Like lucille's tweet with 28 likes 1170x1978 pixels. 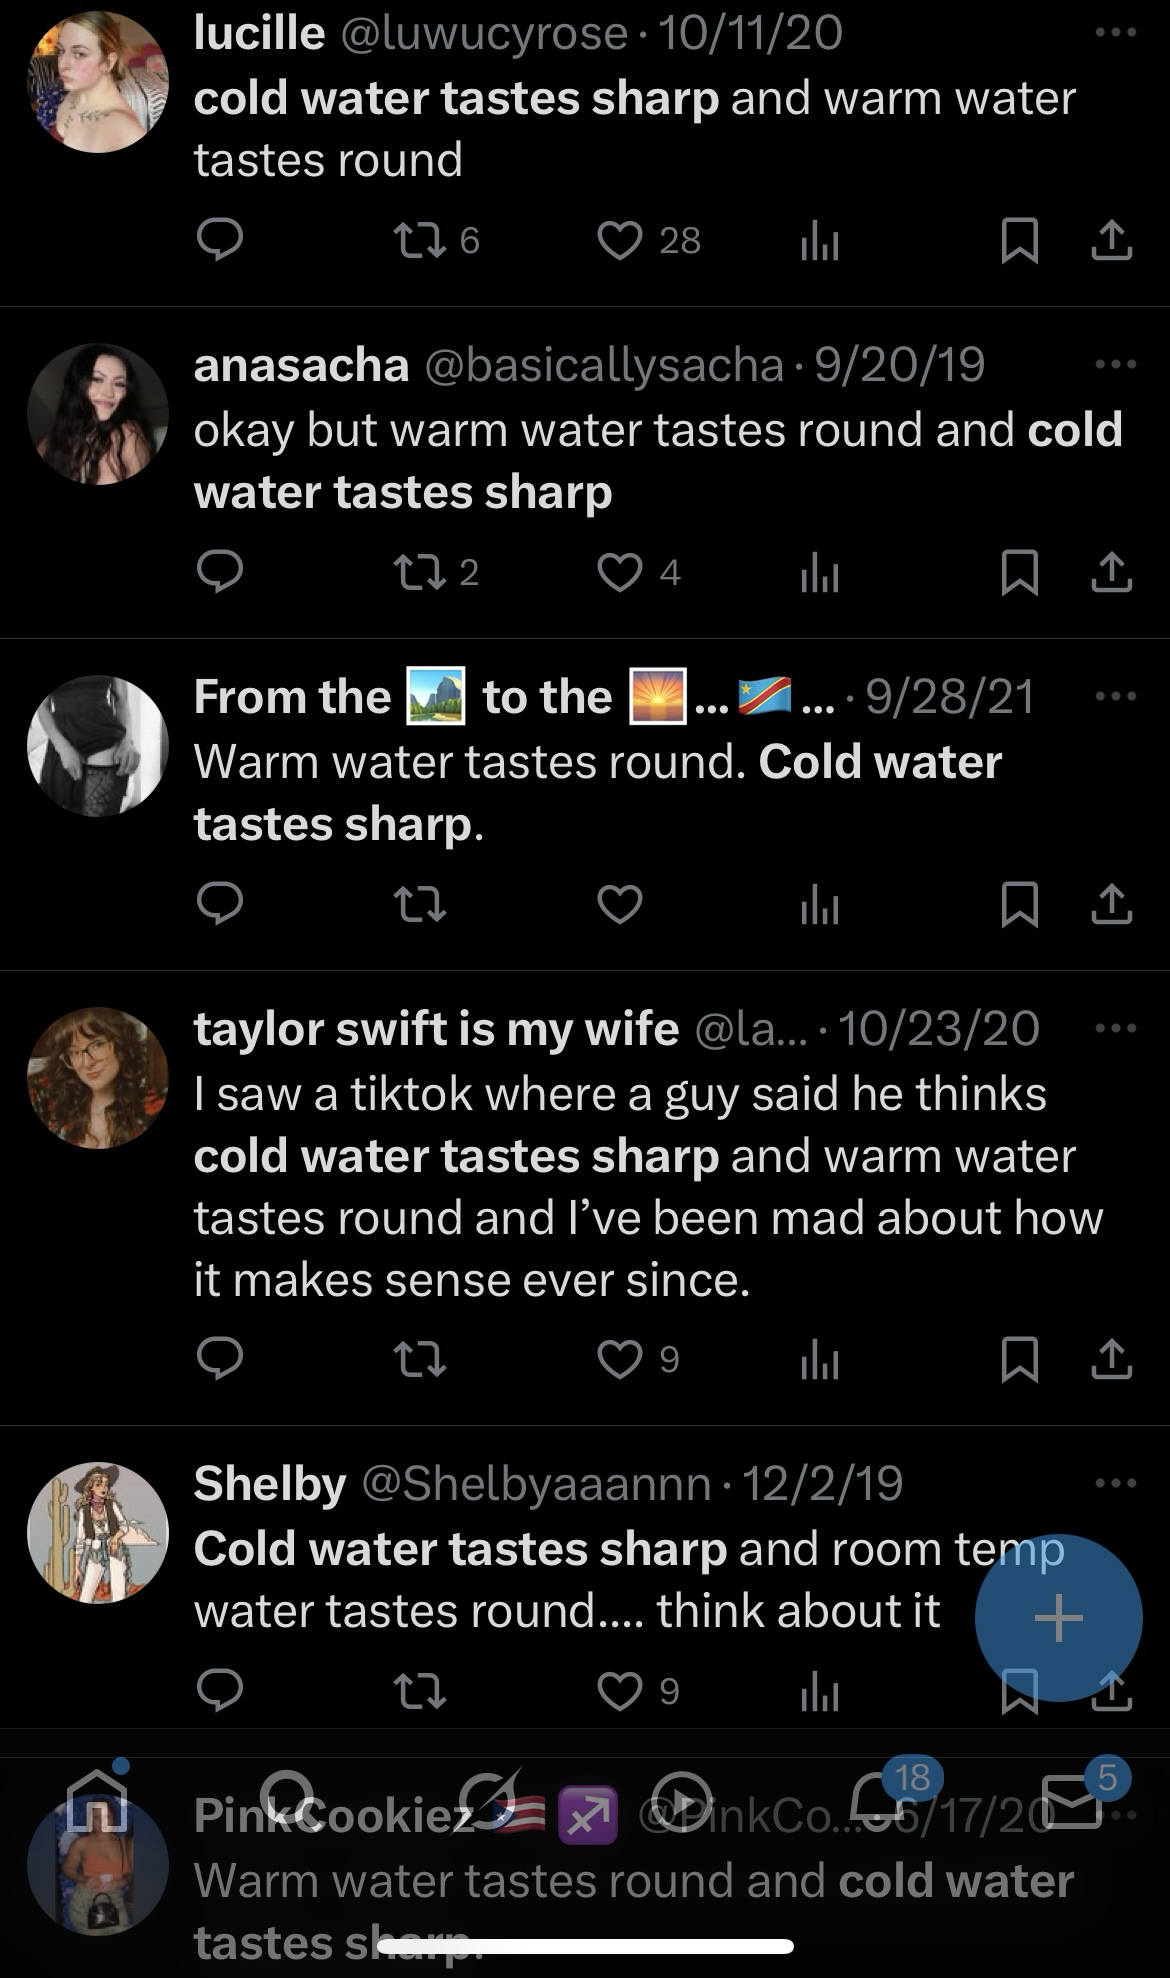point(620,240)
